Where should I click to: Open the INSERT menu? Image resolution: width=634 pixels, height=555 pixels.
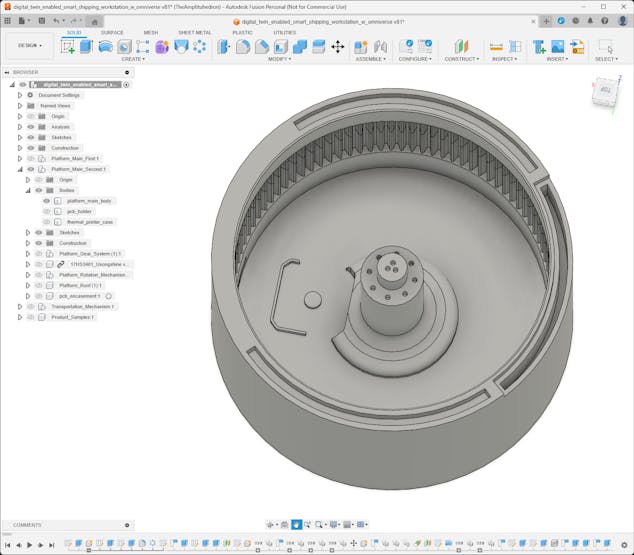(557, 59)
